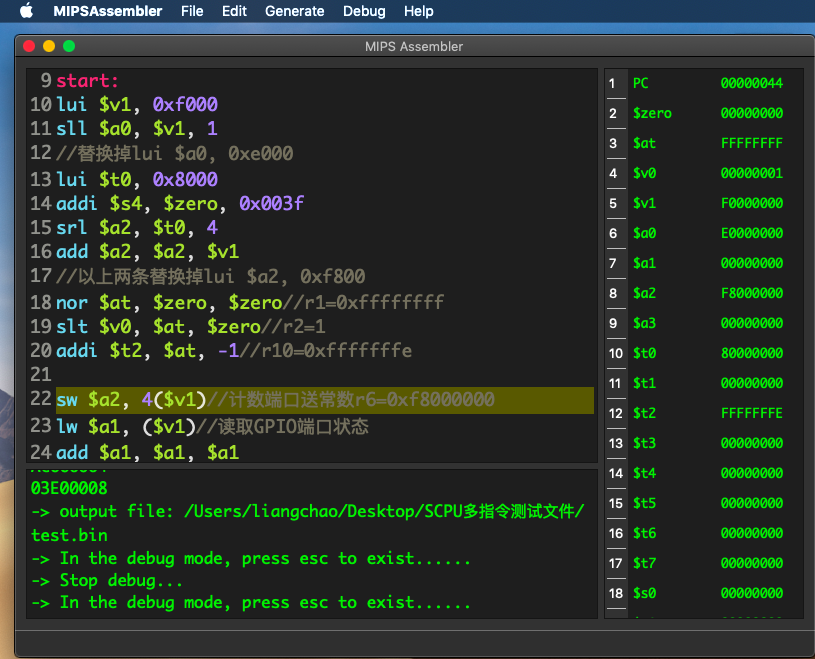Image resolution: width=815 pixels, height=659 pixels.
Task: Click the output file path console line
Action: [308, 511]
